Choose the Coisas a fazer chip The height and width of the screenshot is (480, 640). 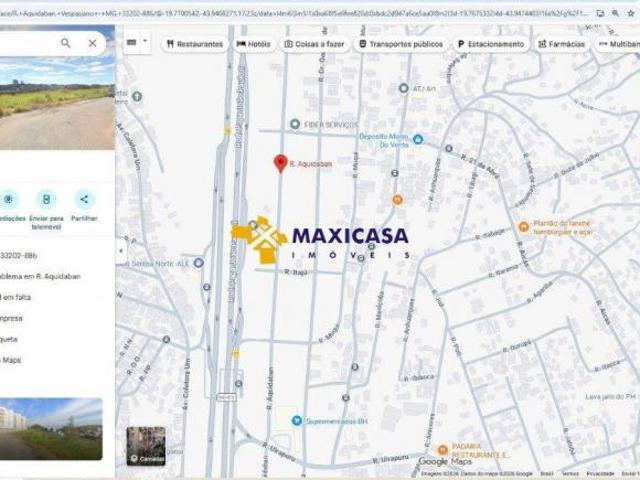pyautogui.click(x=314, y=44)
